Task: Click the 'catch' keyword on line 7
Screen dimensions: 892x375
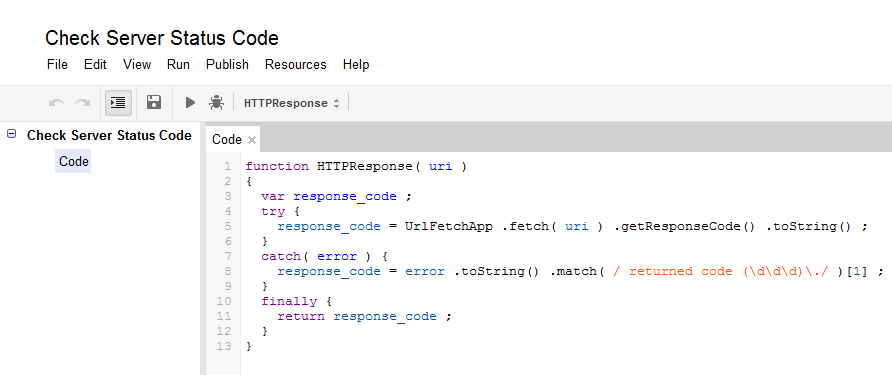Action: [x=281, y=257]
